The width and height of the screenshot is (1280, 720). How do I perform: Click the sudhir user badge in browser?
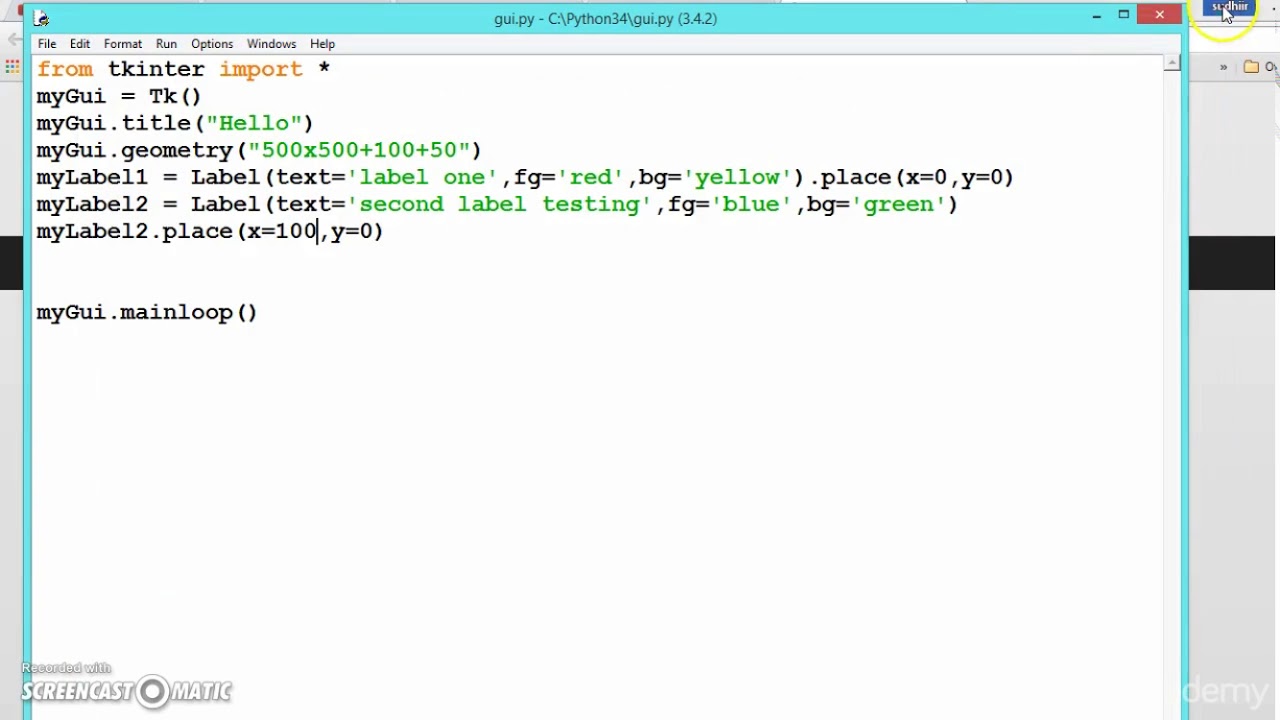click(x=1231, y=7)
